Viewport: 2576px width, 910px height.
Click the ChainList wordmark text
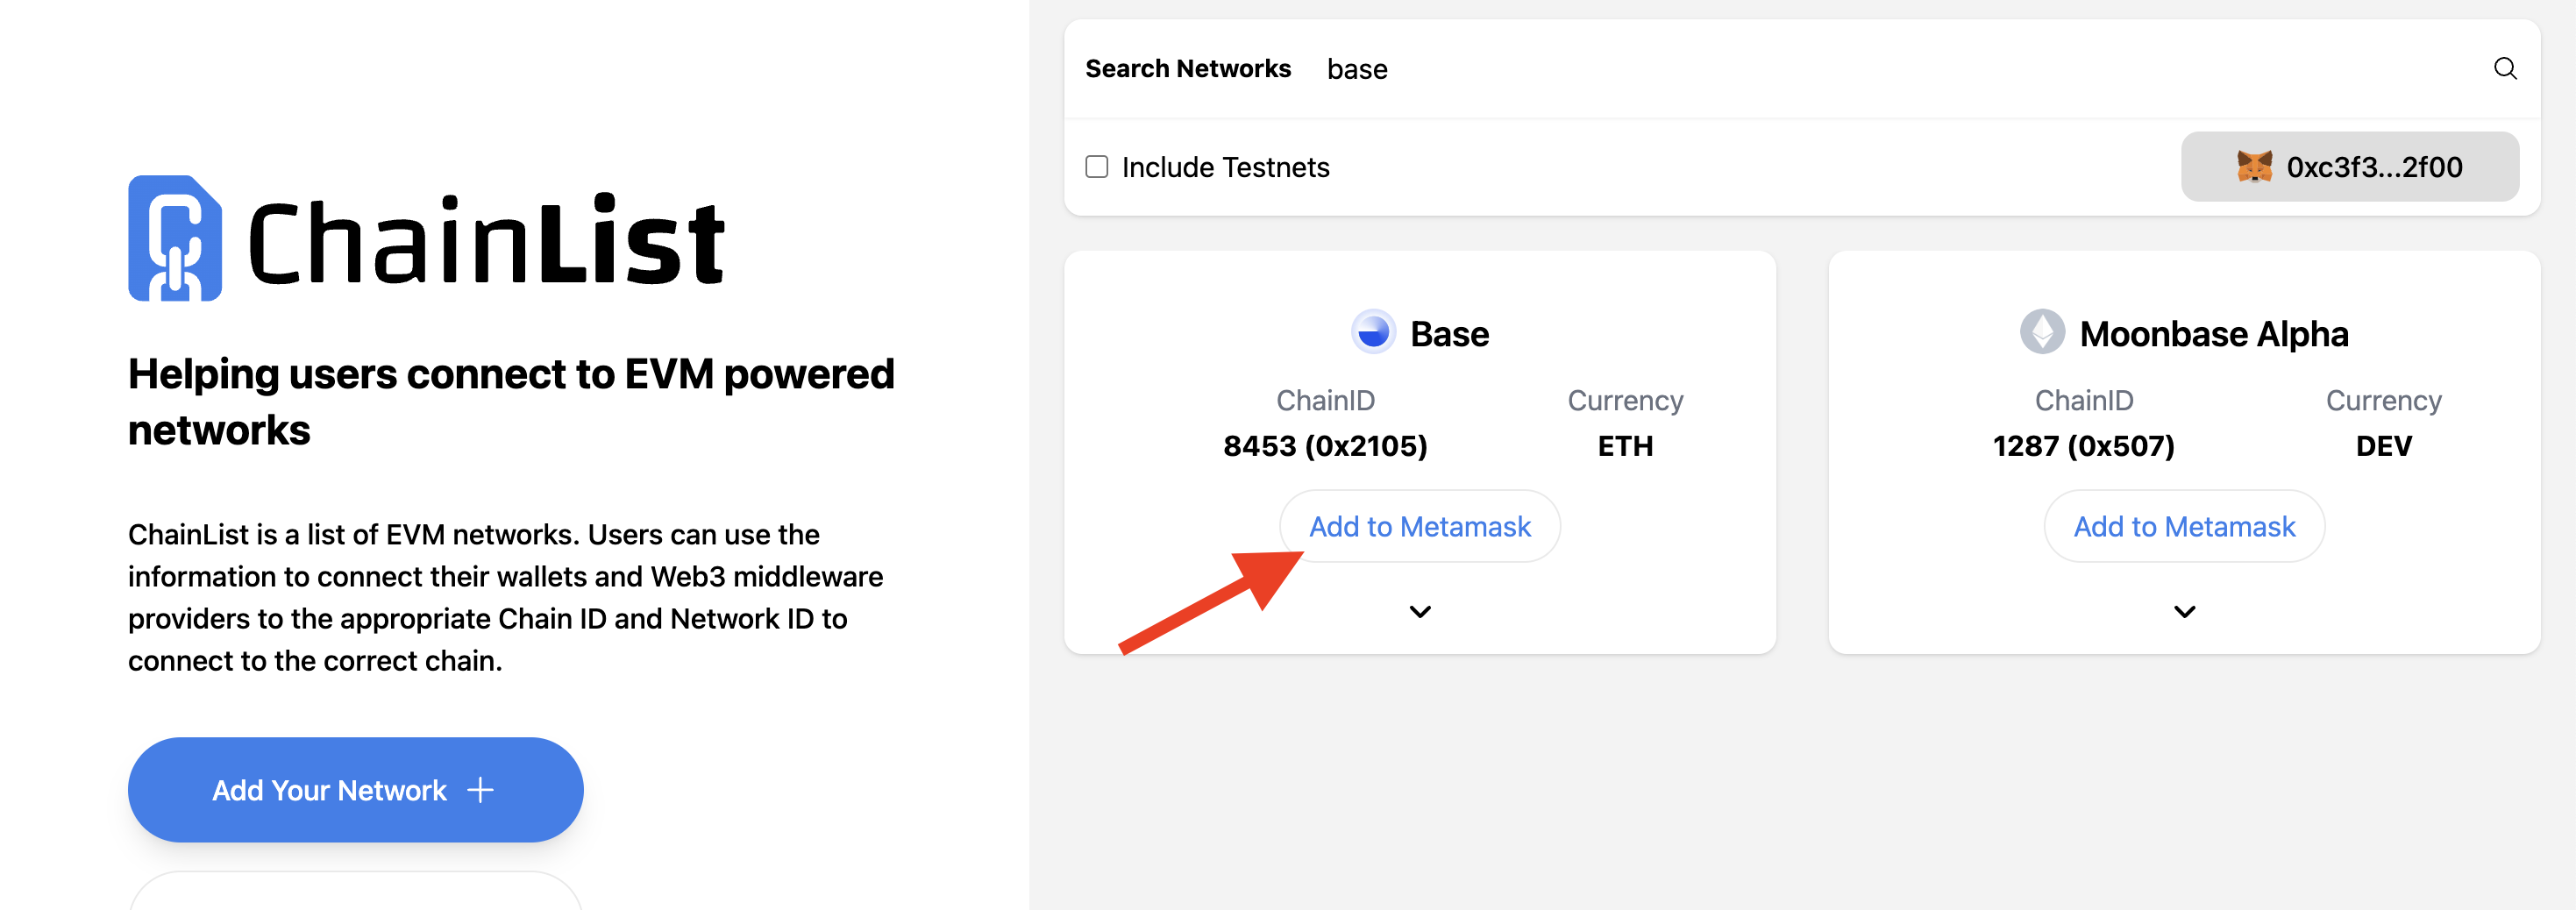486,240
